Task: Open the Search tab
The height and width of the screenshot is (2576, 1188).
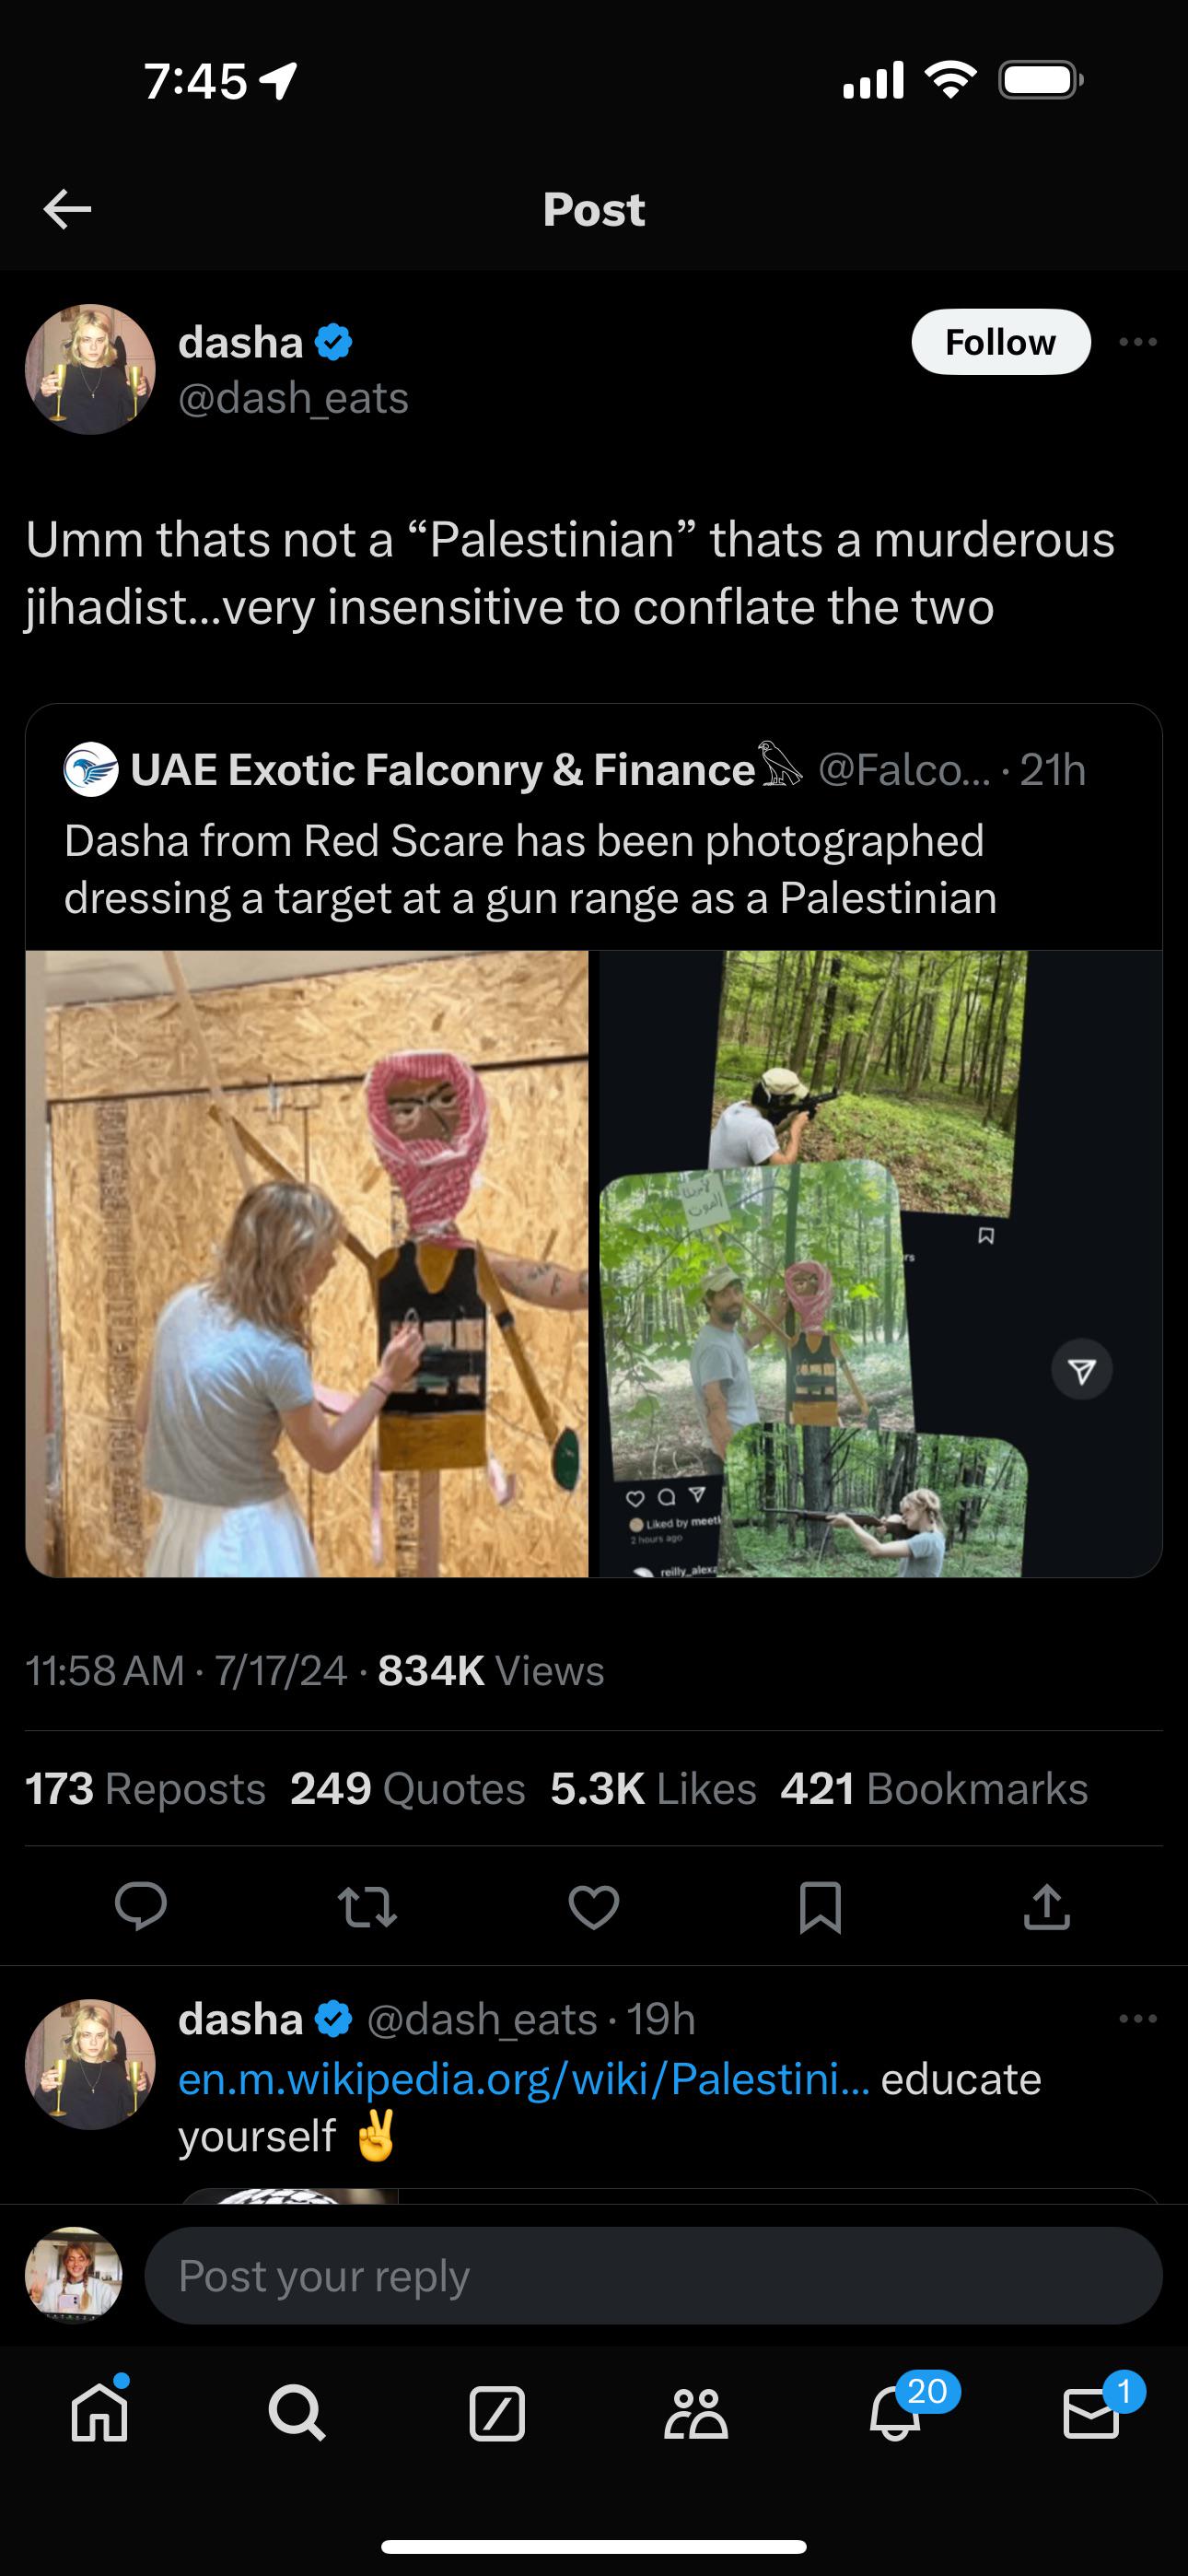Action: click(297, 2414)
